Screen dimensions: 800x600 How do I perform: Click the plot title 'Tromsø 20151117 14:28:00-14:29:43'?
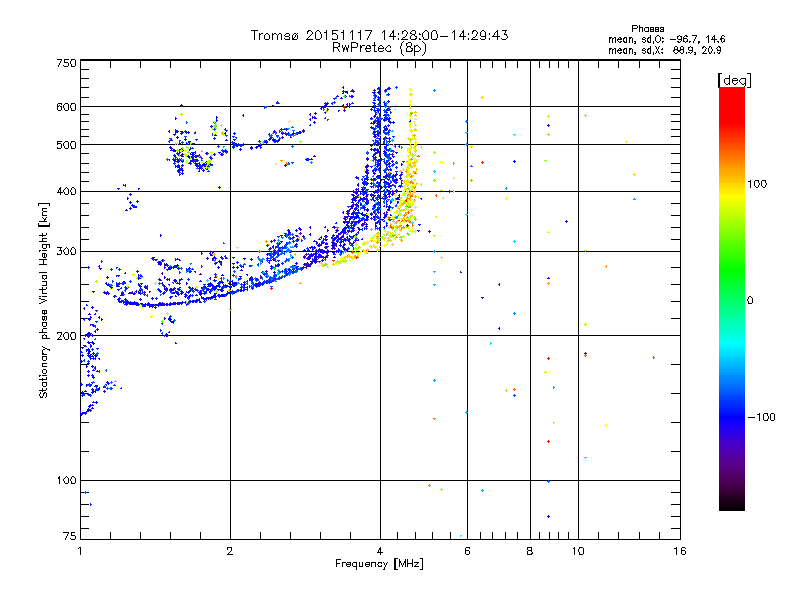point(379,35)
